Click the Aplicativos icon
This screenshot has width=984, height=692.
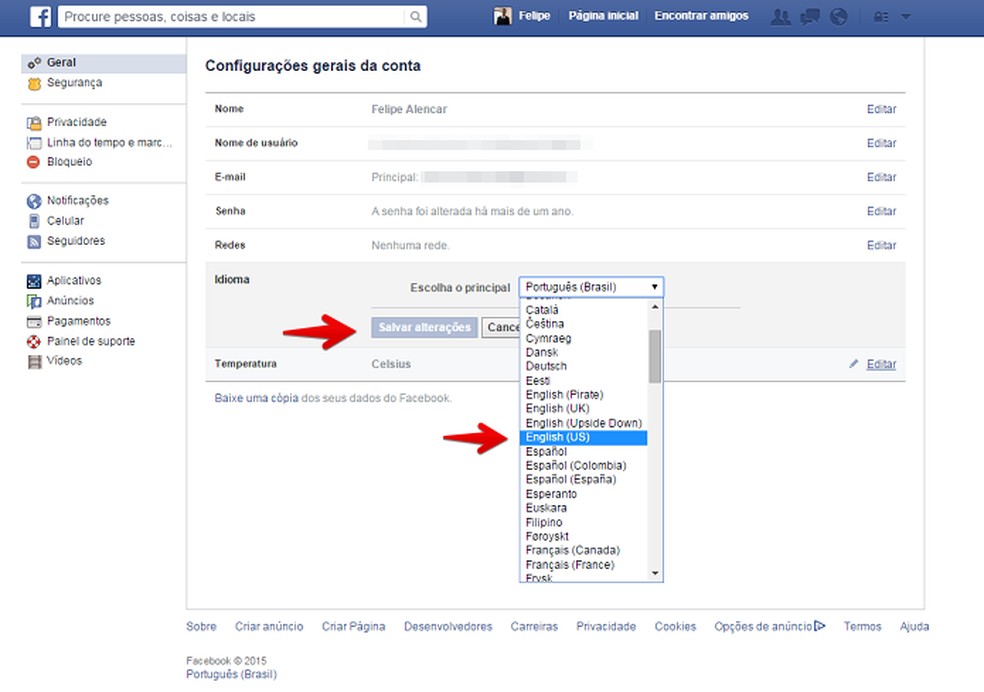34,281
